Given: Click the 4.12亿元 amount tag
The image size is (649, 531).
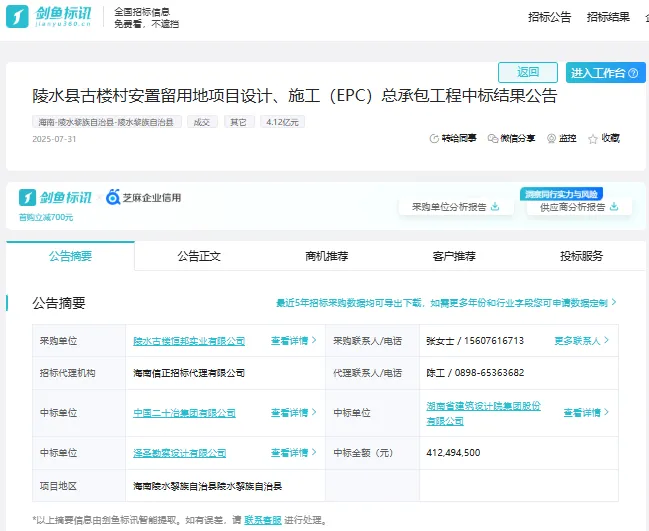Looking at the screenshot, I should click(x=282, y=122).
